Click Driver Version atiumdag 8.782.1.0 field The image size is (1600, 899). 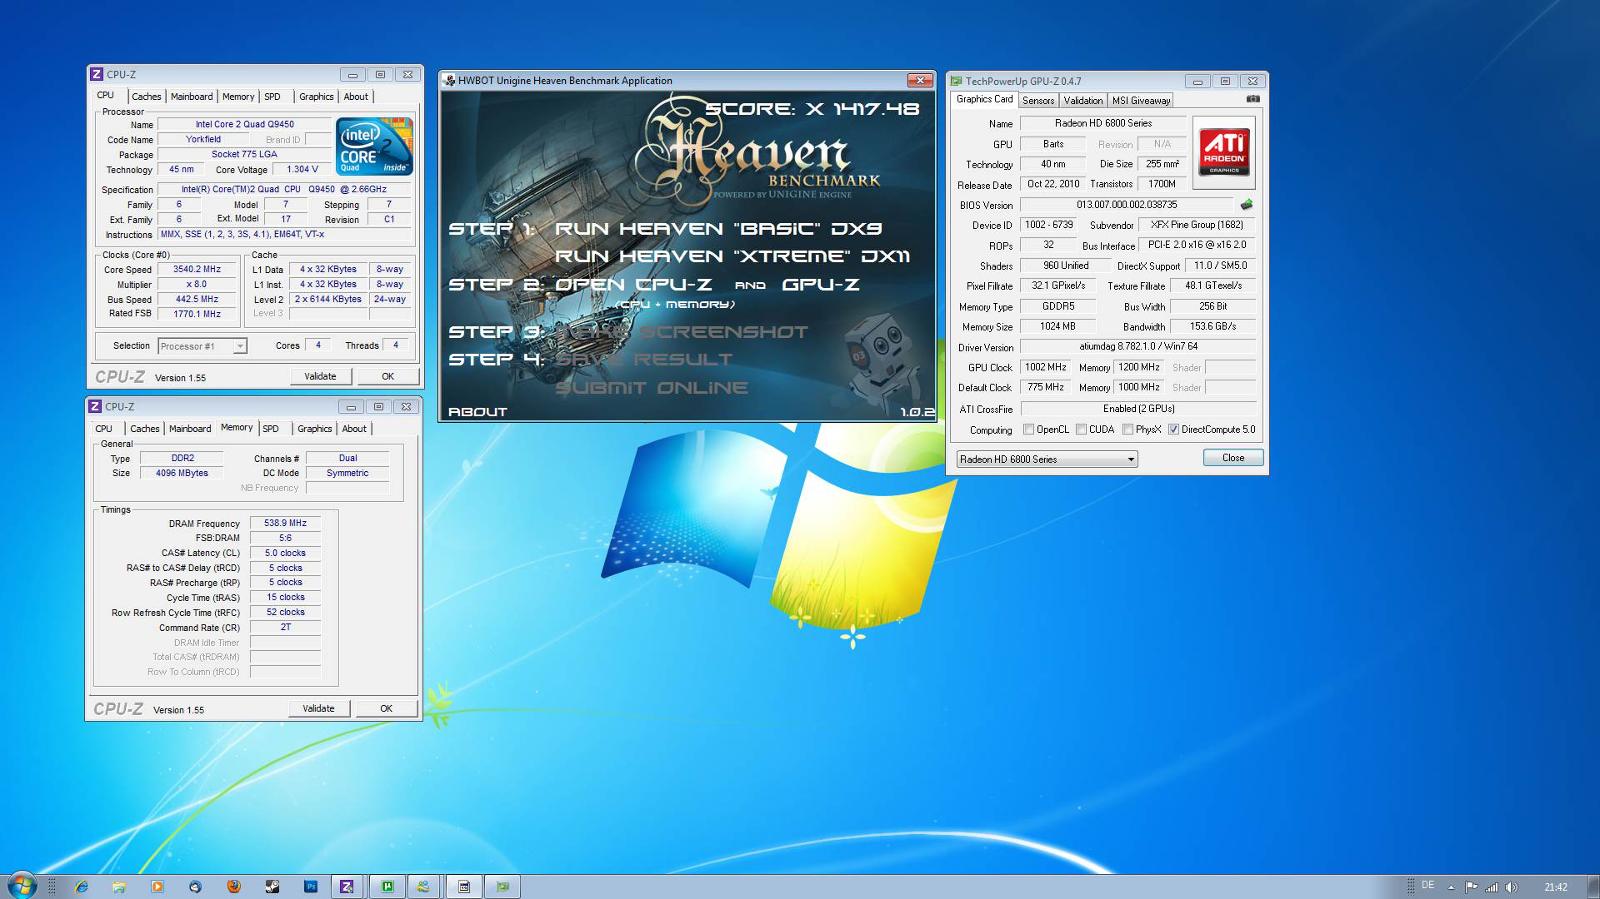point(1138,347)
